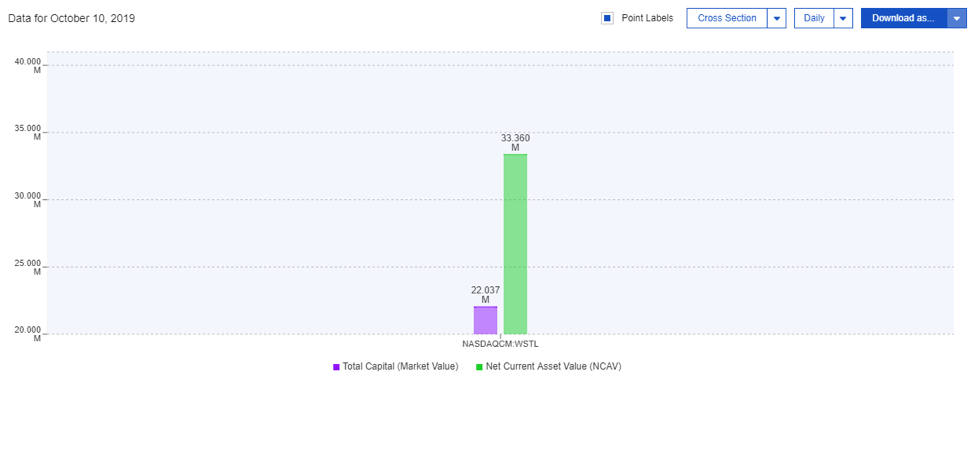Screen dimensions: 974x449
Task: Expand the Download as dropdown arrow
Action: tap(957, 18)
